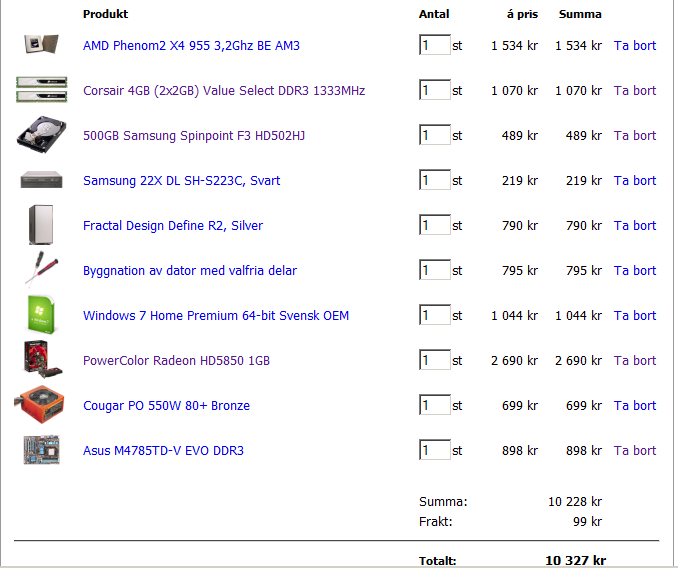Image resolution: width=678 pixels, height=568 pixels.
Task: Open the Samsung 22X DL SH-S223C link
Action: tap(182, 180)
